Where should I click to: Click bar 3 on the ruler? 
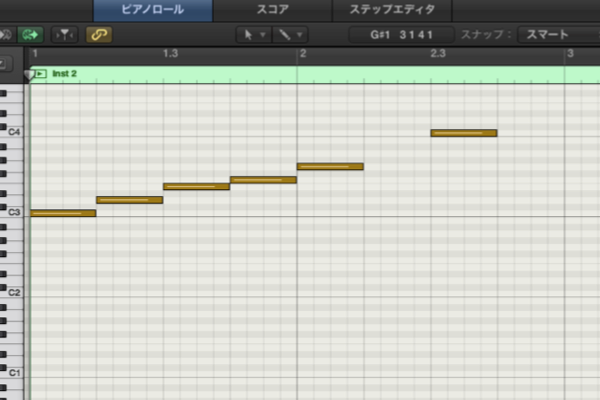pyautogui.click(x=570, y=54)
